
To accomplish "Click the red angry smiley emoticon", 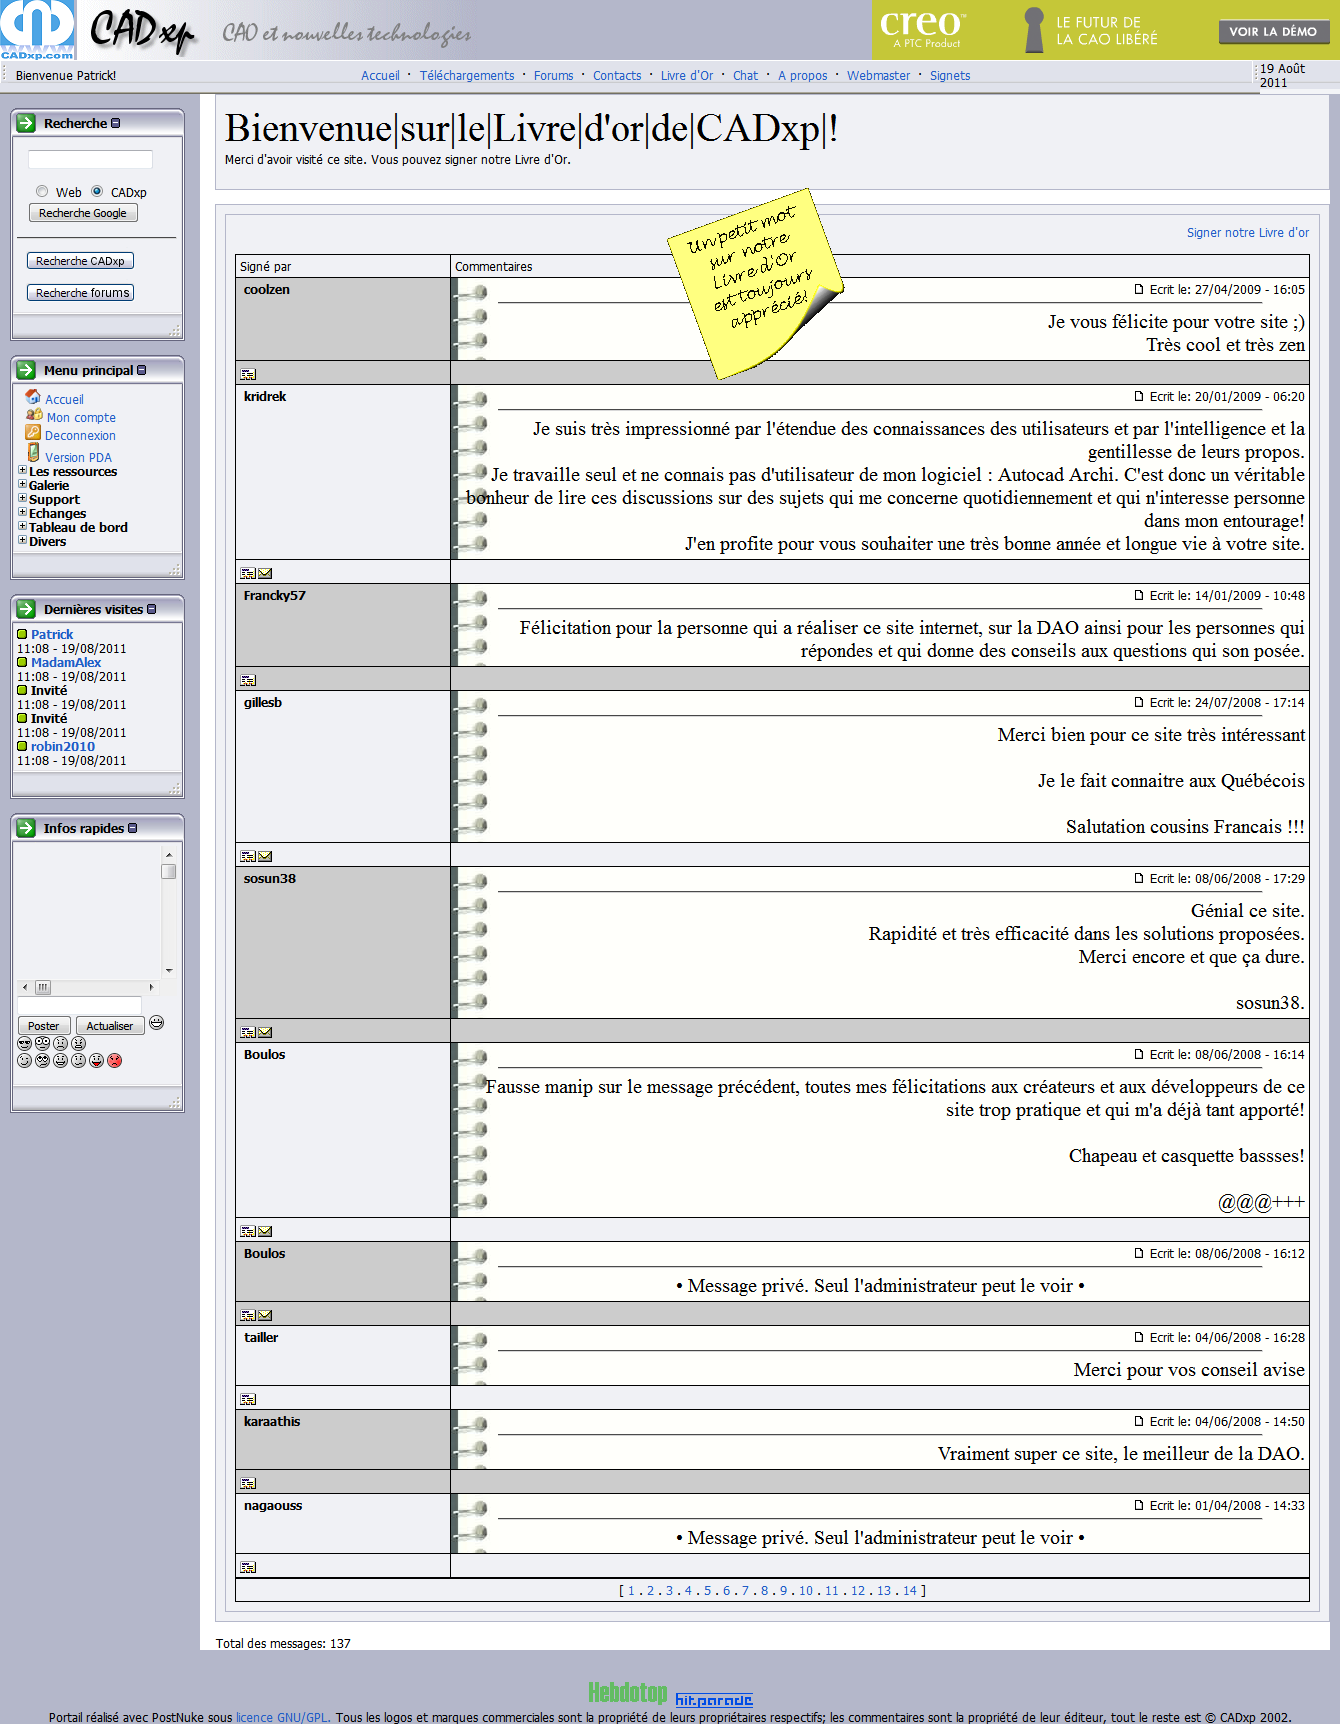I will point(115,1061).
